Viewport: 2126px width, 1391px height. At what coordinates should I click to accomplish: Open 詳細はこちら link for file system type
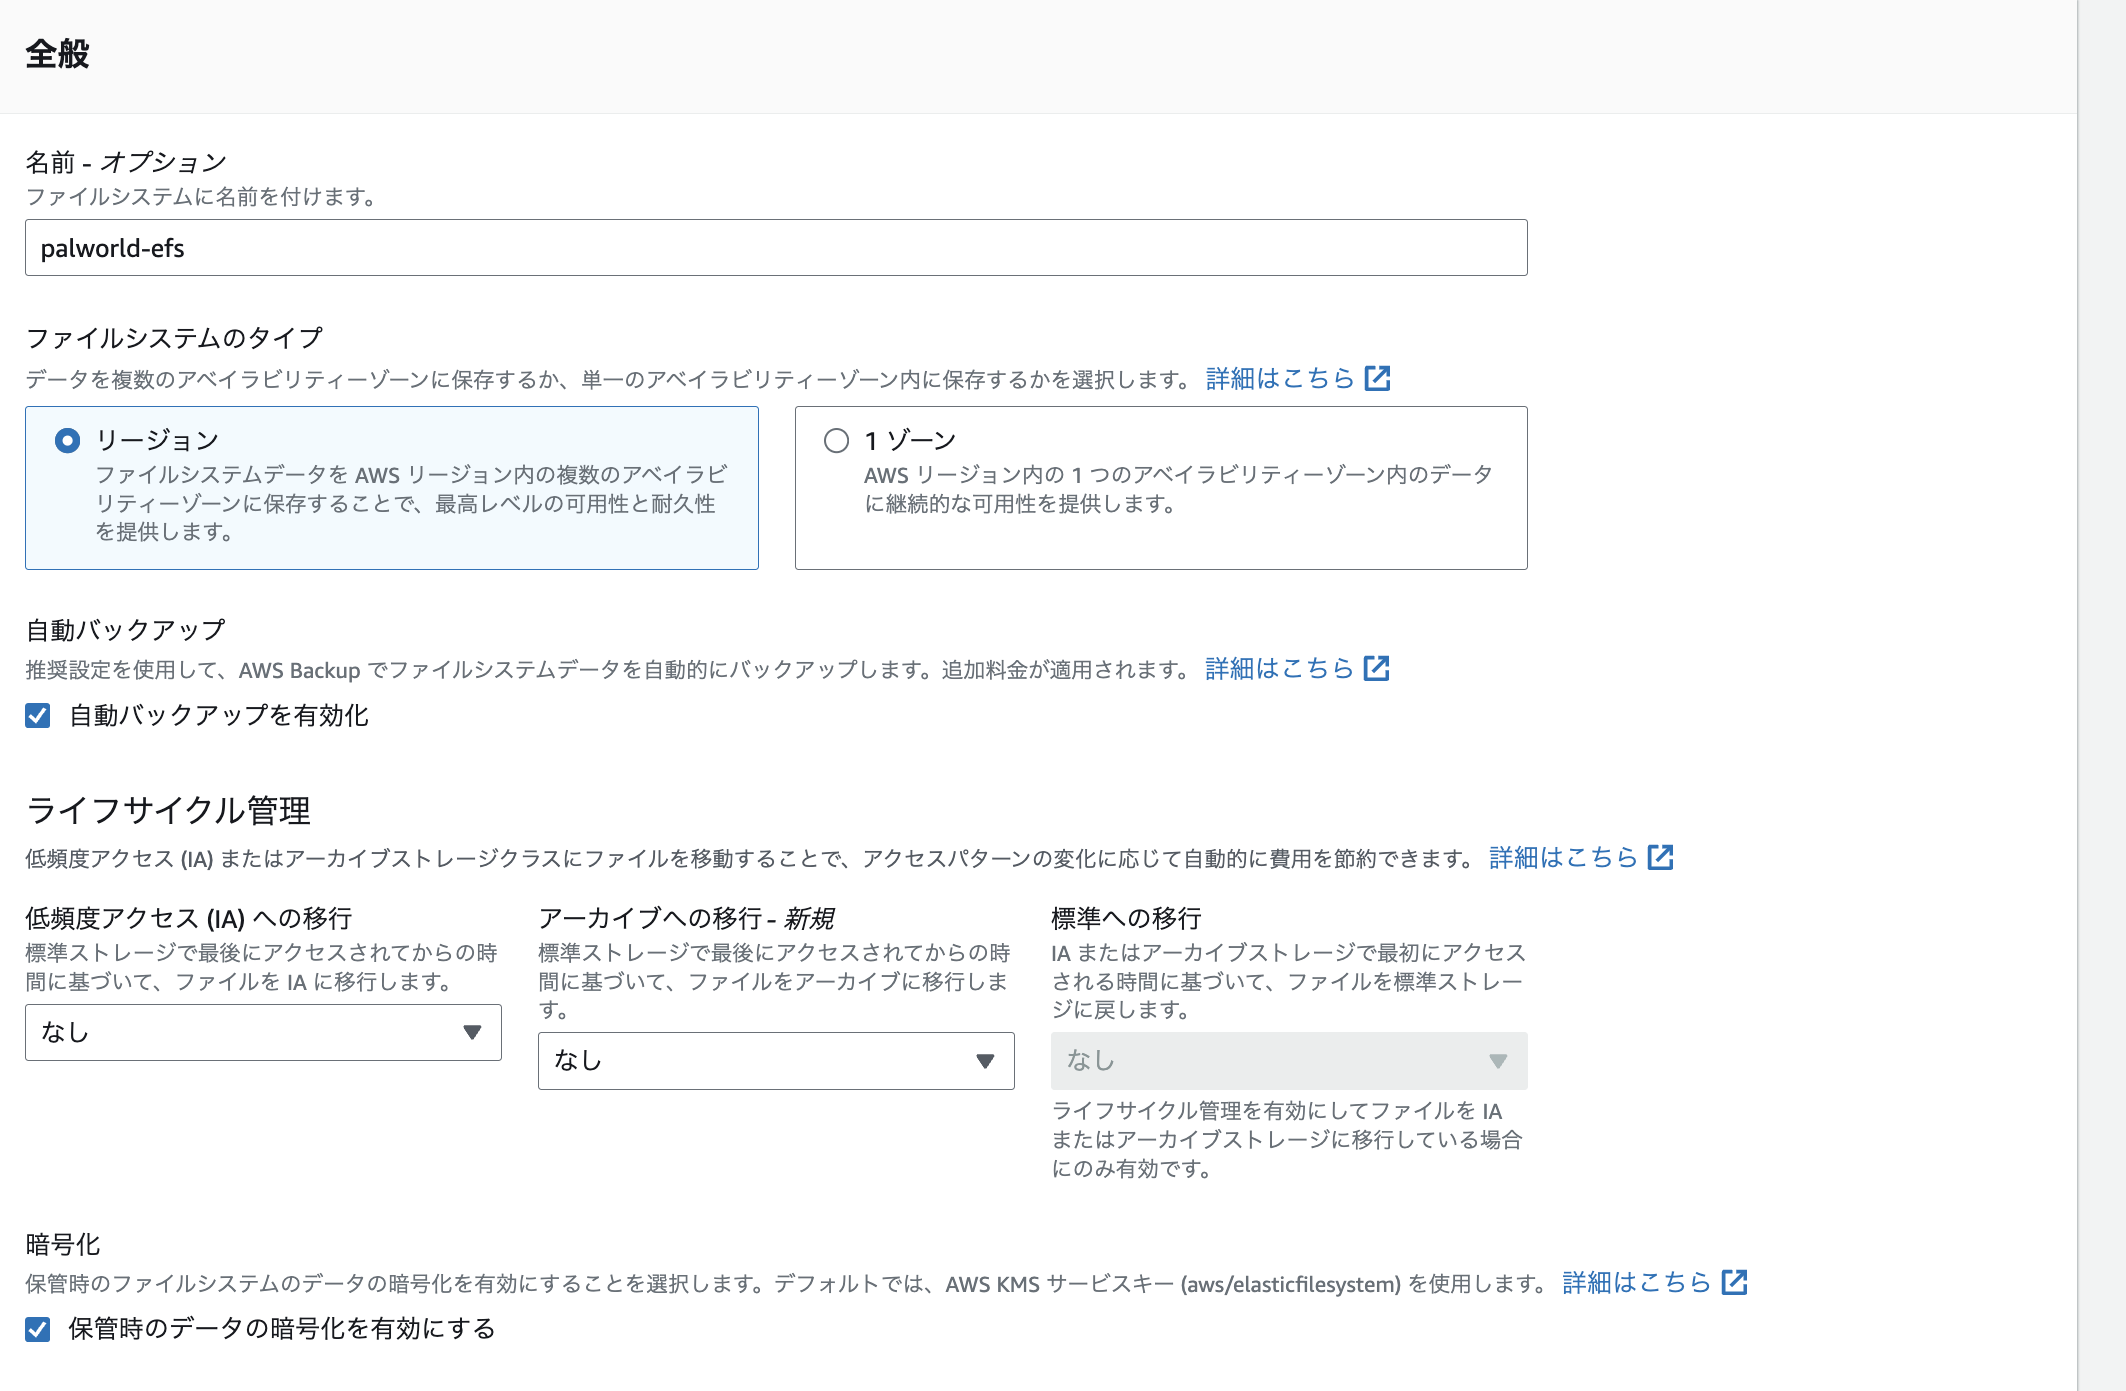pyautogui.click(x=1279, y=379)
